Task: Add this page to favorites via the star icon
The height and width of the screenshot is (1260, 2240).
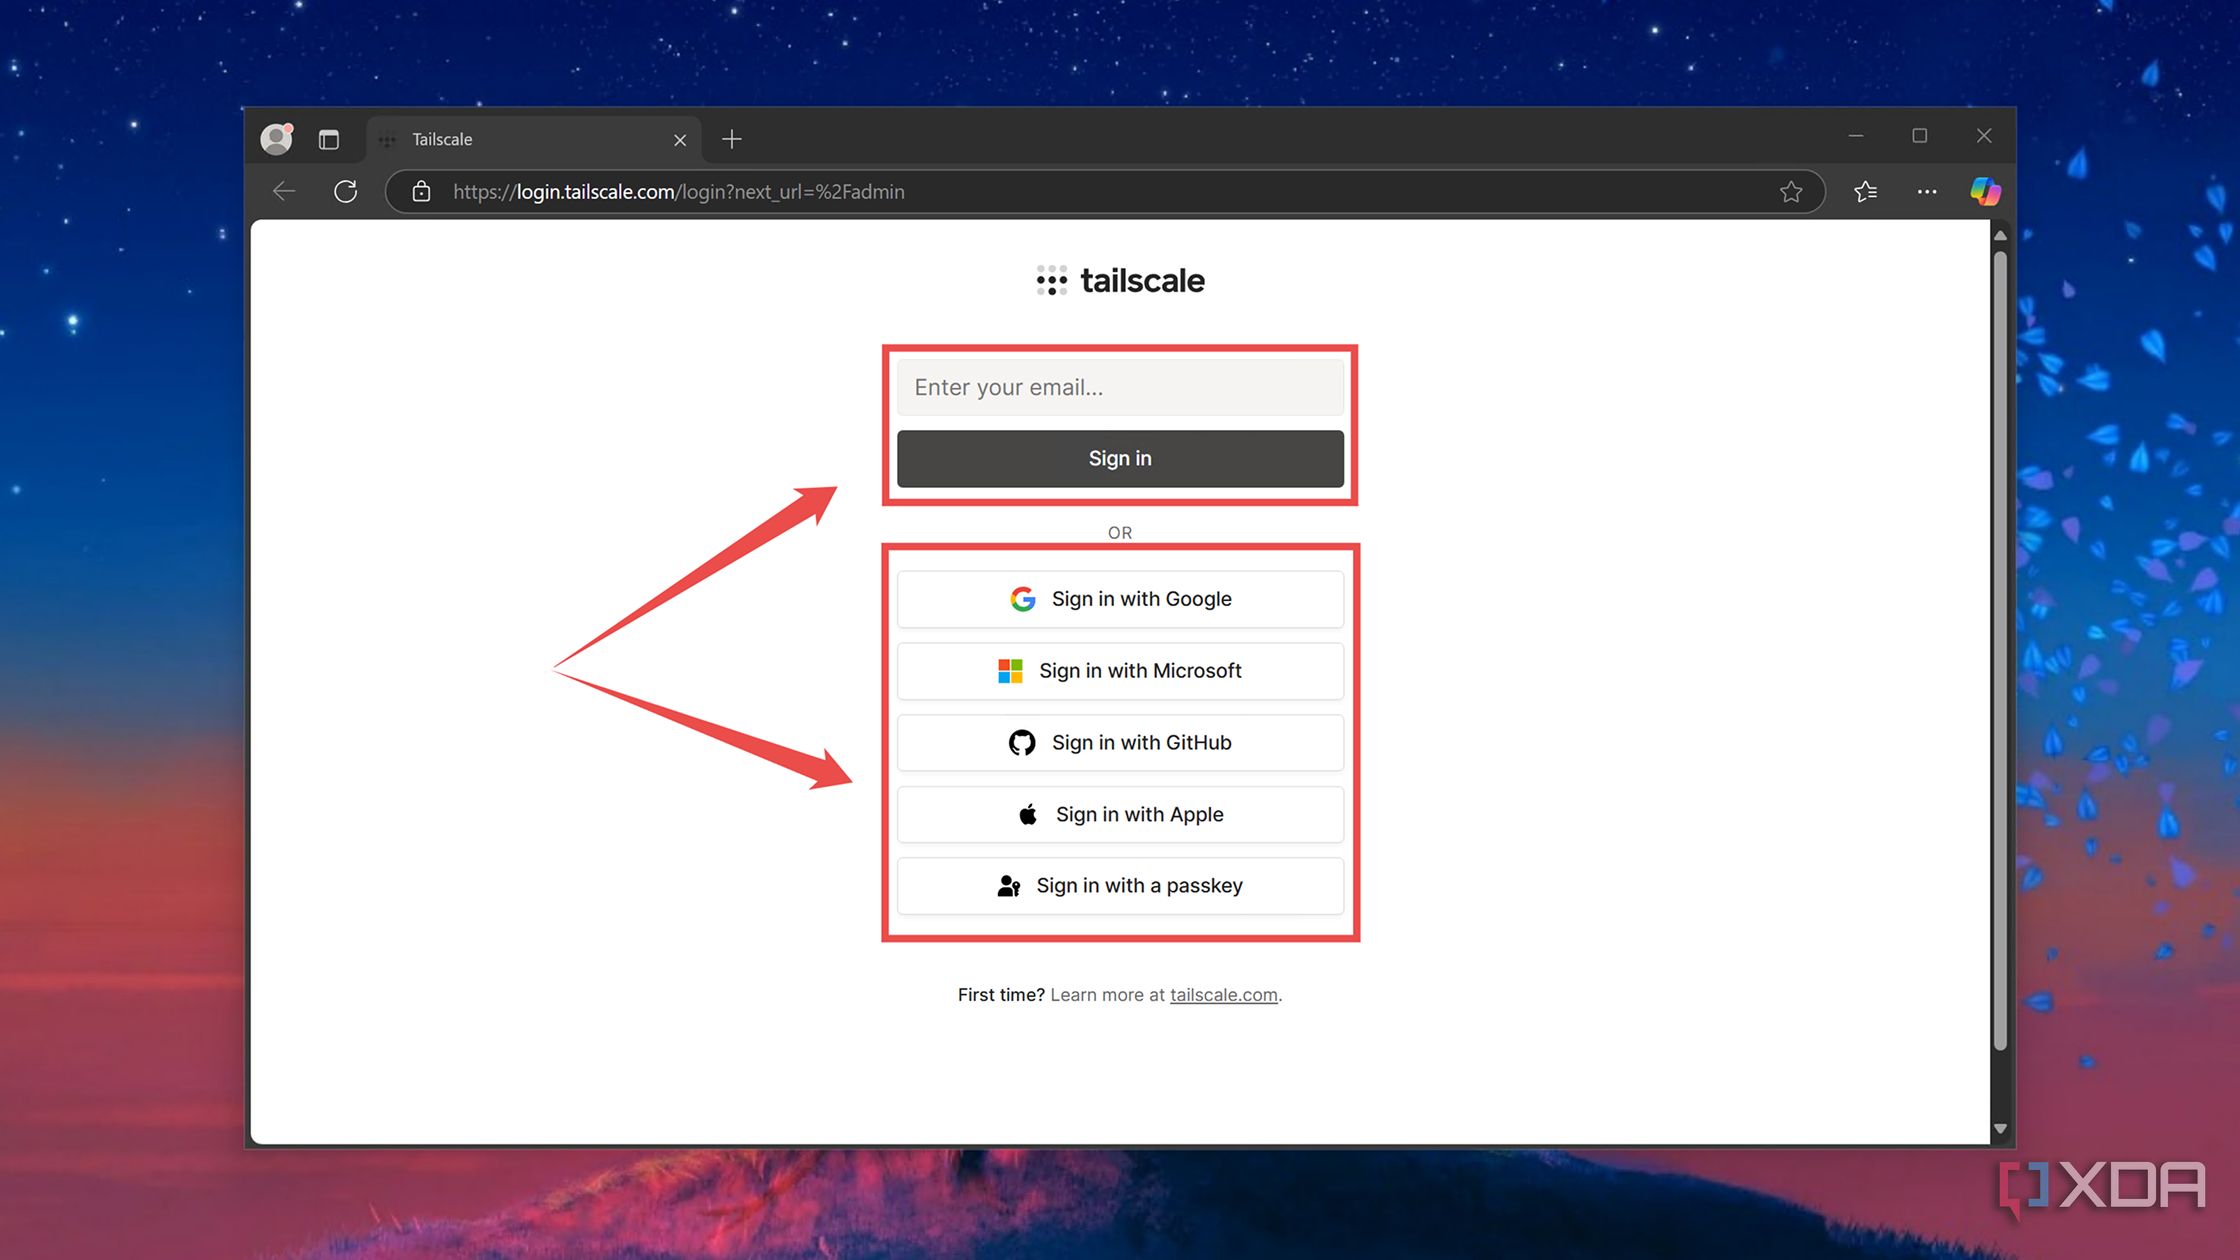Action: tap(1791, 191)
